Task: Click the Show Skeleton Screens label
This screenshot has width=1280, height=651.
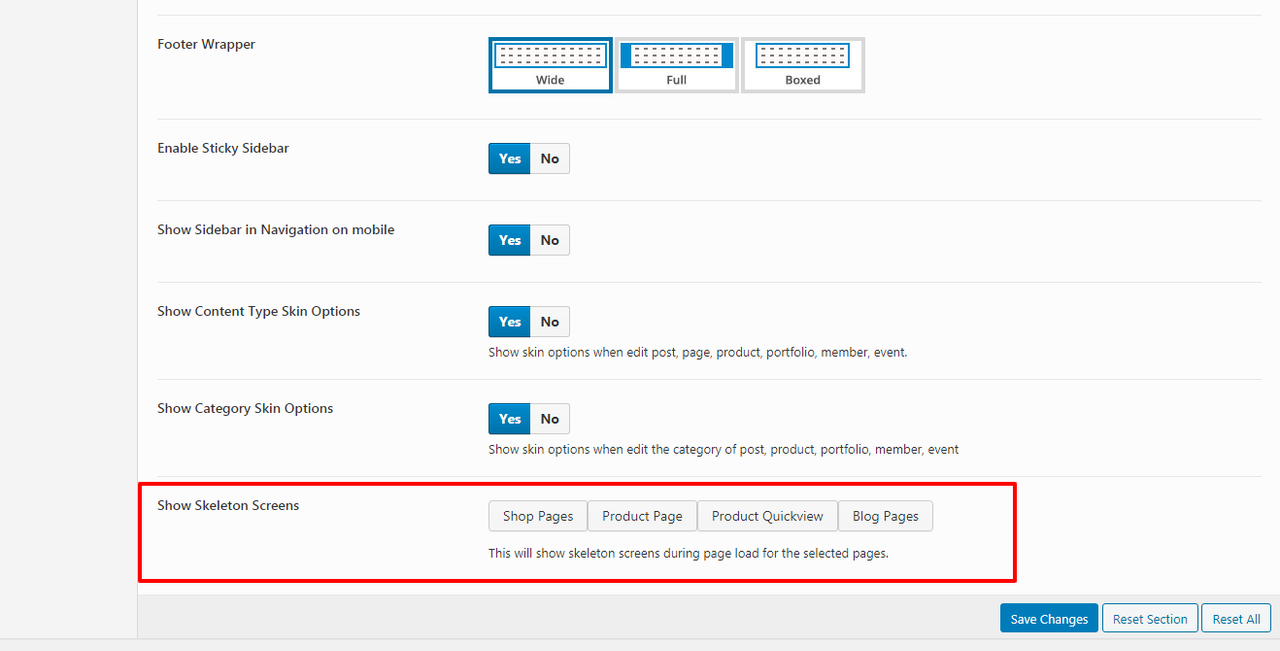Action: pos(228,506)
